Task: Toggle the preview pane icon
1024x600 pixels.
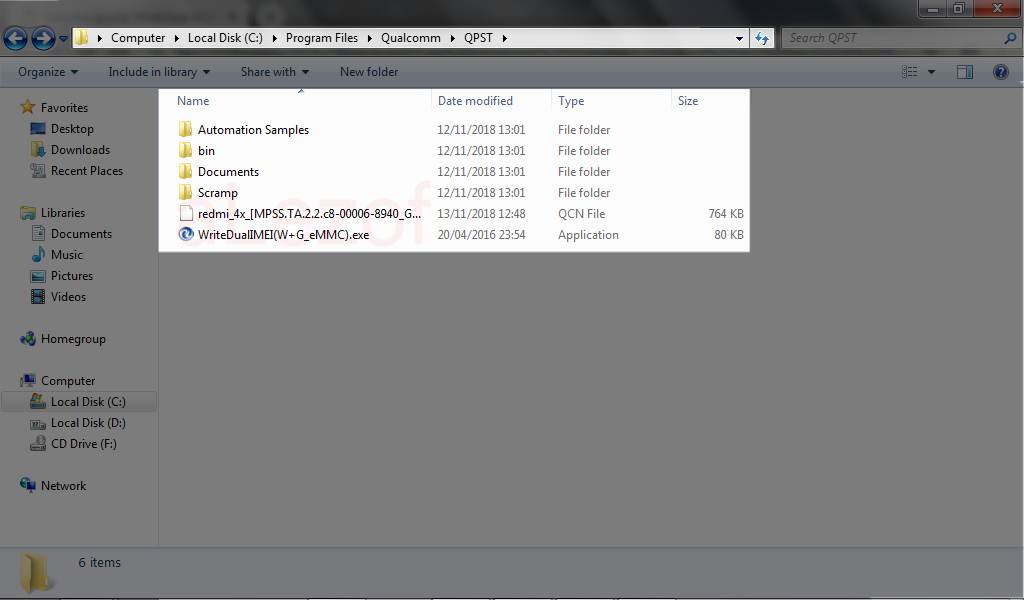Action: 965,72
